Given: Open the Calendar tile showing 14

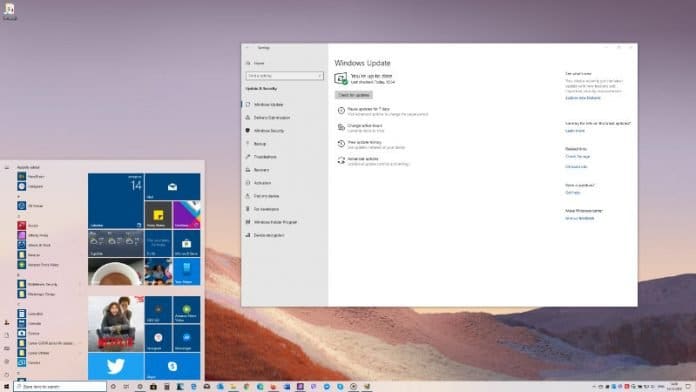Looking at the screenshot, I should (x=116, y=201).
